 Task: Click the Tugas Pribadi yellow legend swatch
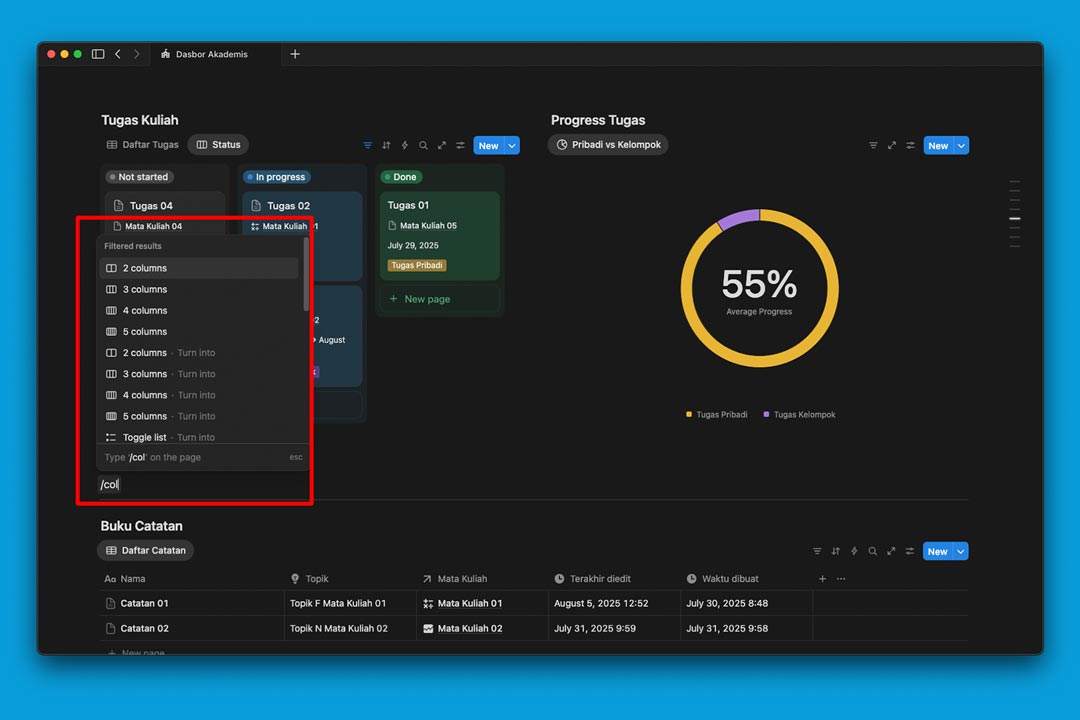click(689, 415)
